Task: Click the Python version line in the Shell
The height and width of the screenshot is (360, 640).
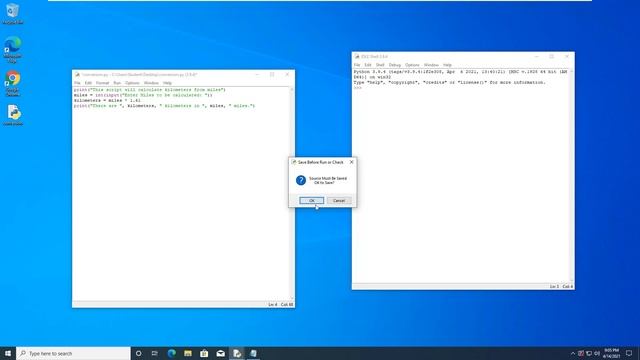Action: pos(460,74)
